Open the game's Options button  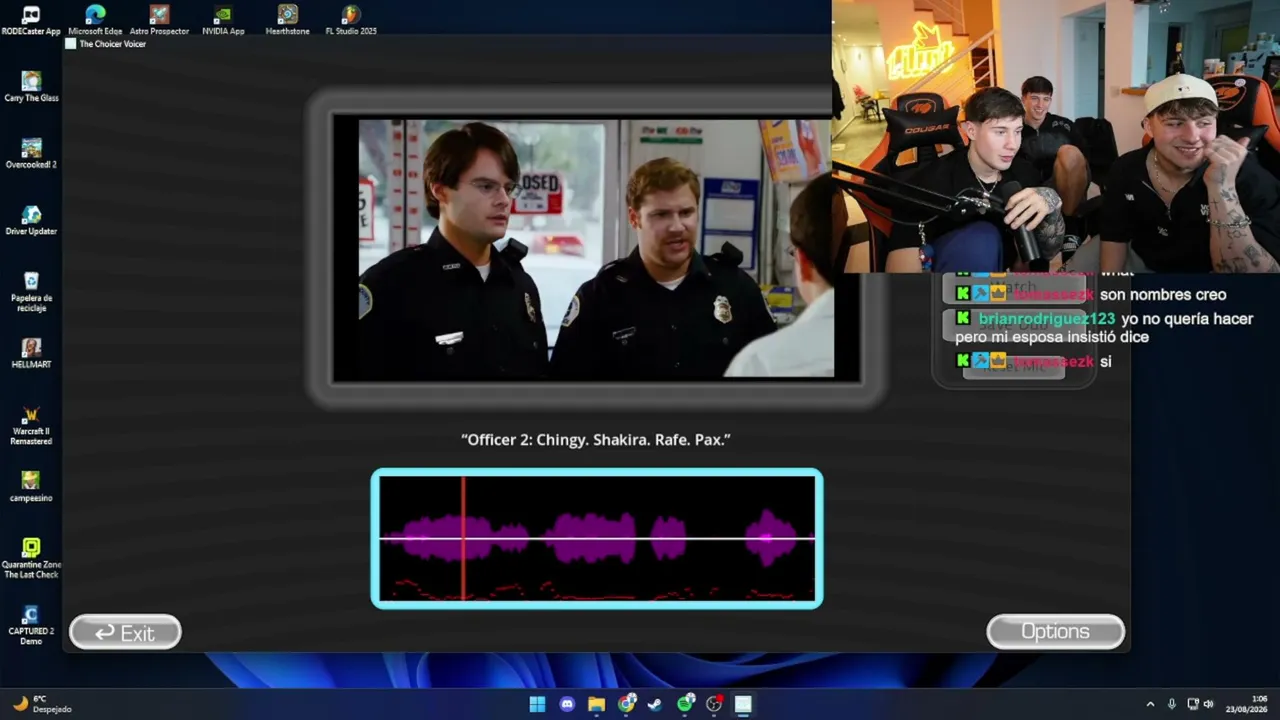(x=1055, y=631)
